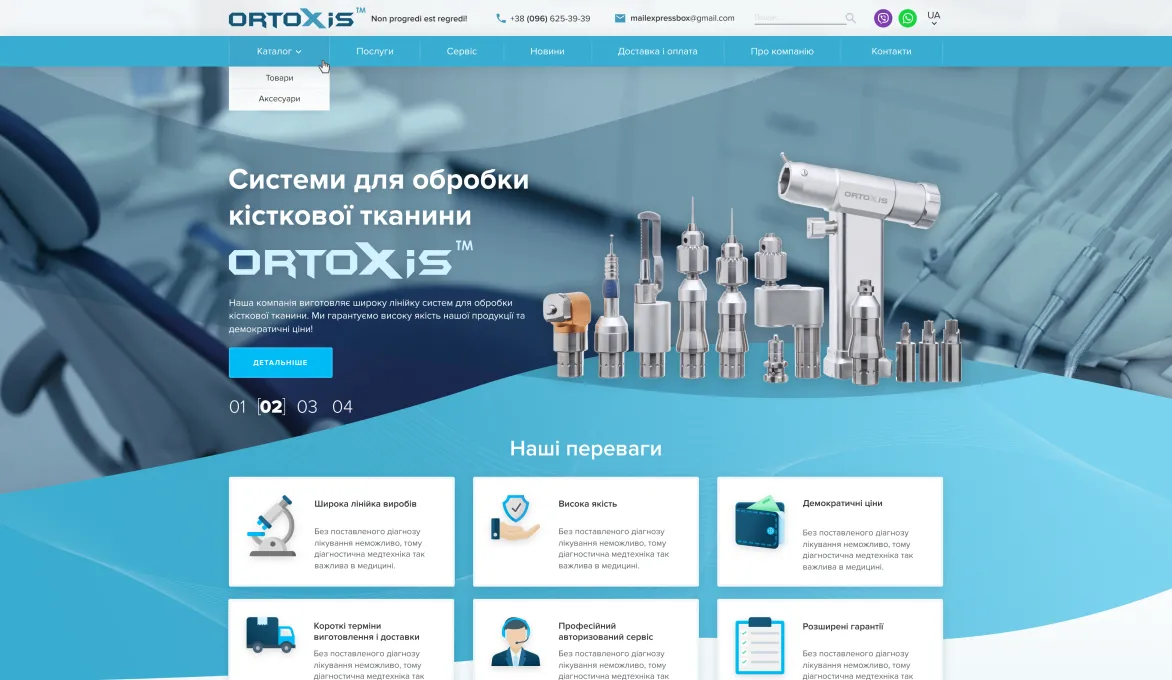Open the Послуги menu item
1172x680 pixels.
coord(374,52)
